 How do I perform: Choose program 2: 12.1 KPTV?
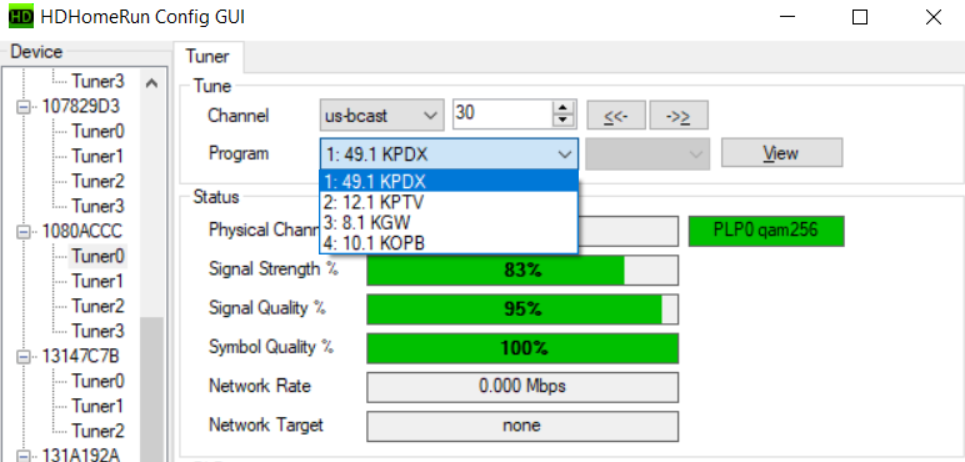pos(449,202)
